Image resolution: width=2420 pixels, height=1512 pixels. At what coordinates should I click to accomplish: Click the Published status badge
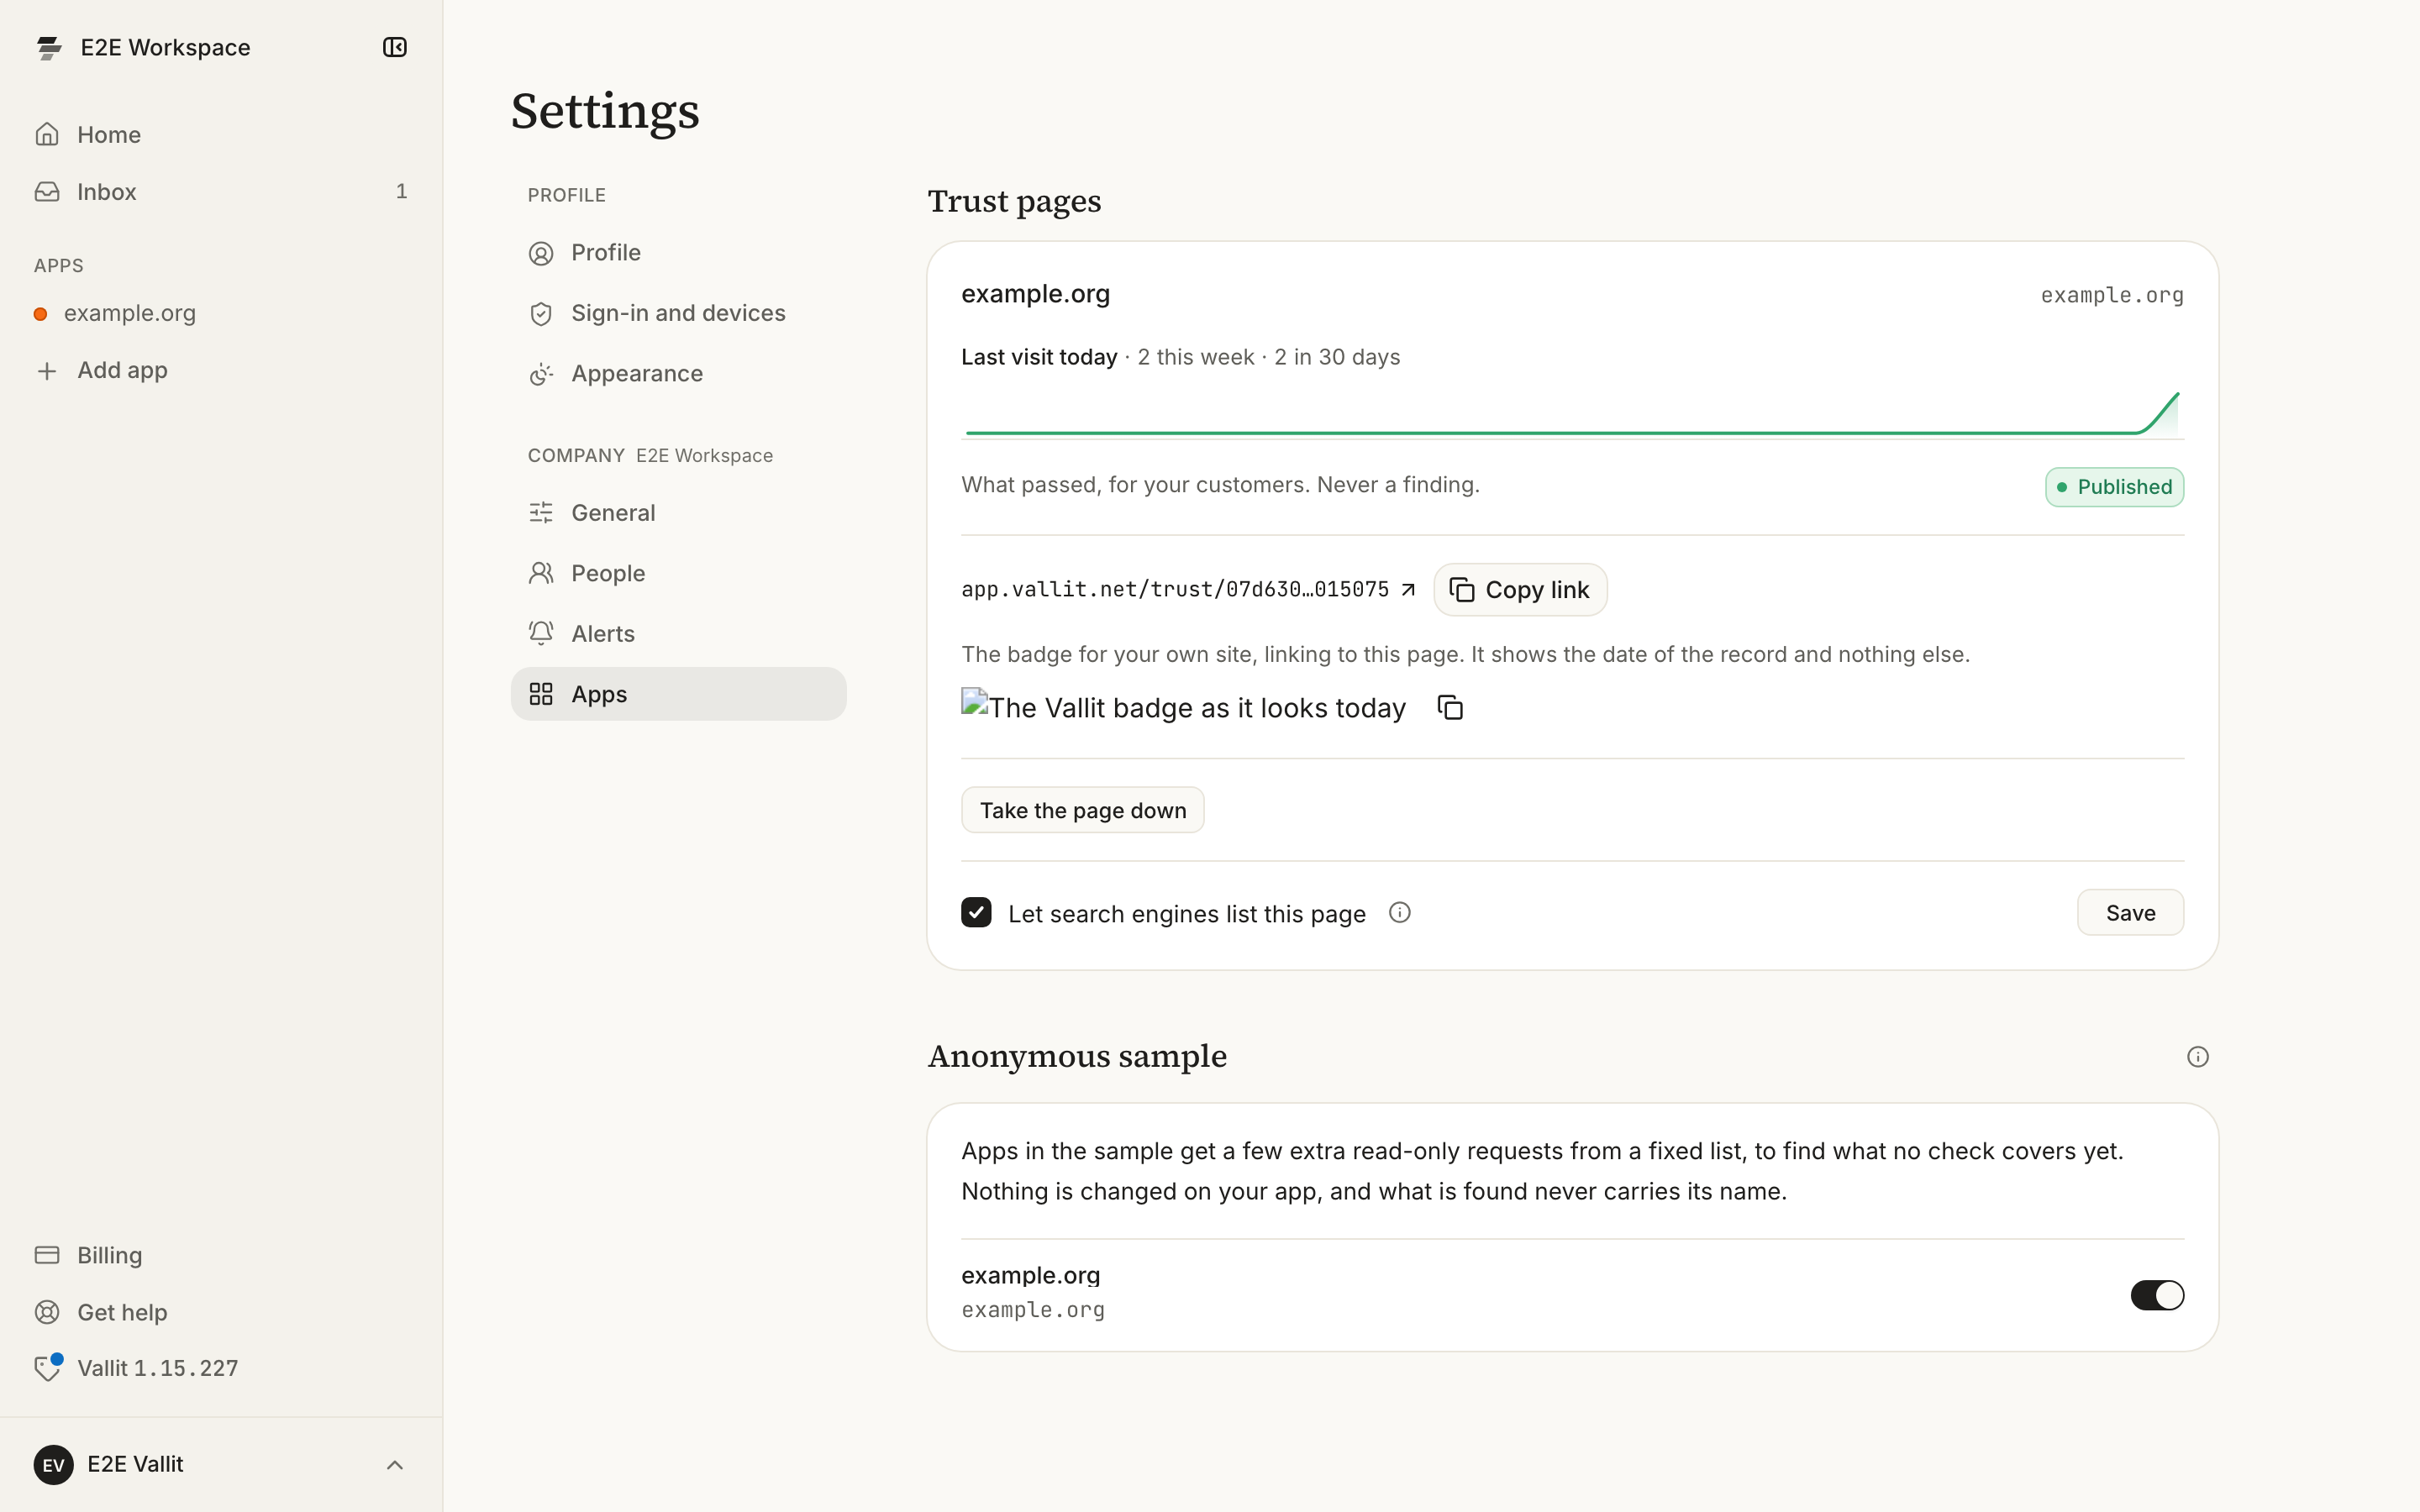point(2114,487)
